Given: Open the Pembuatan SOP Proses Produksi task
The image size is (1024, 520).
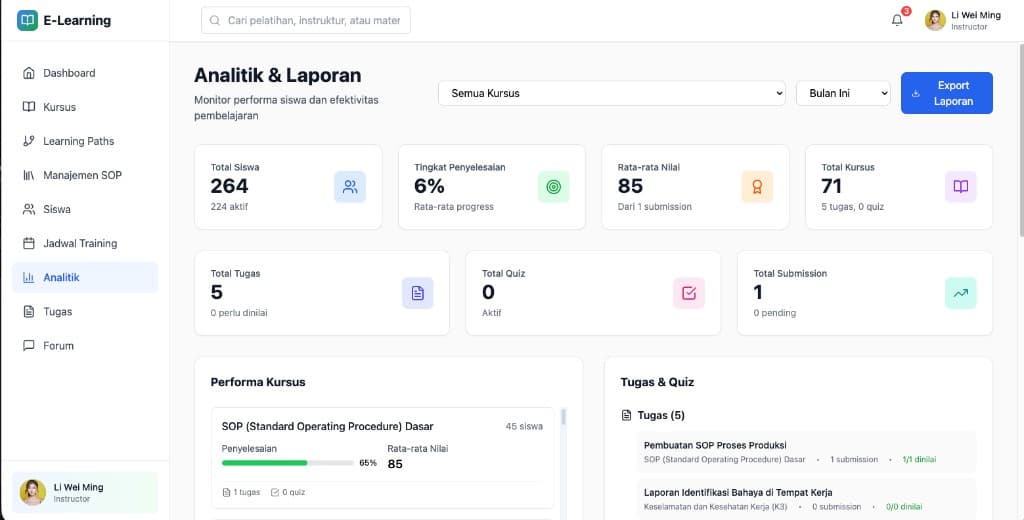Looking at the screenshot, I should coord(715,445).
